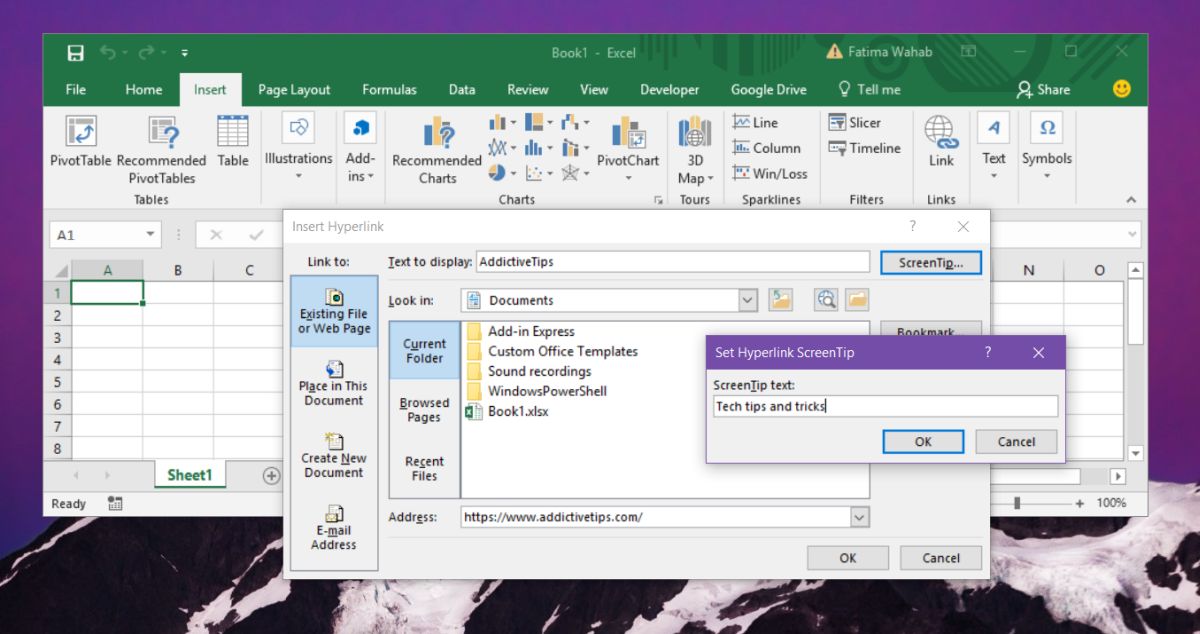The height and width of the screenshot is (634, 1200).
Task: Launch the 3D Map tool
Action: tap(695, 150)
